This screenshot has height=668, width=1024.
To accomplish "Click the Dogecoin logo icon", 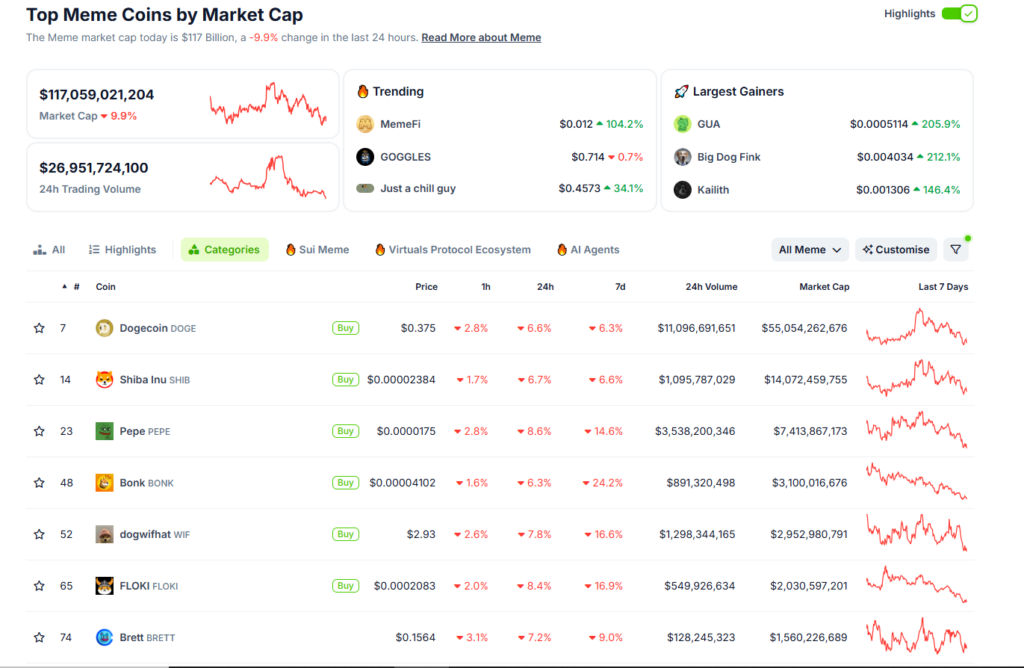I will point(104,328).
